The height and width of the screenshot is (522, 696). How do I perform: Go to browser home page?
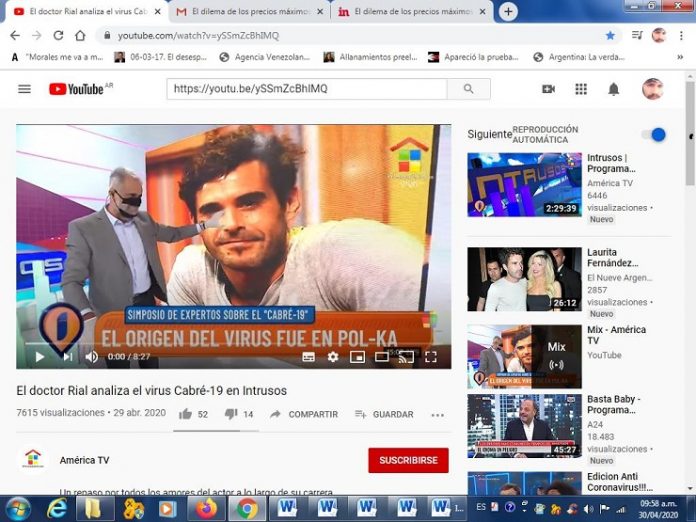point(80,36)
